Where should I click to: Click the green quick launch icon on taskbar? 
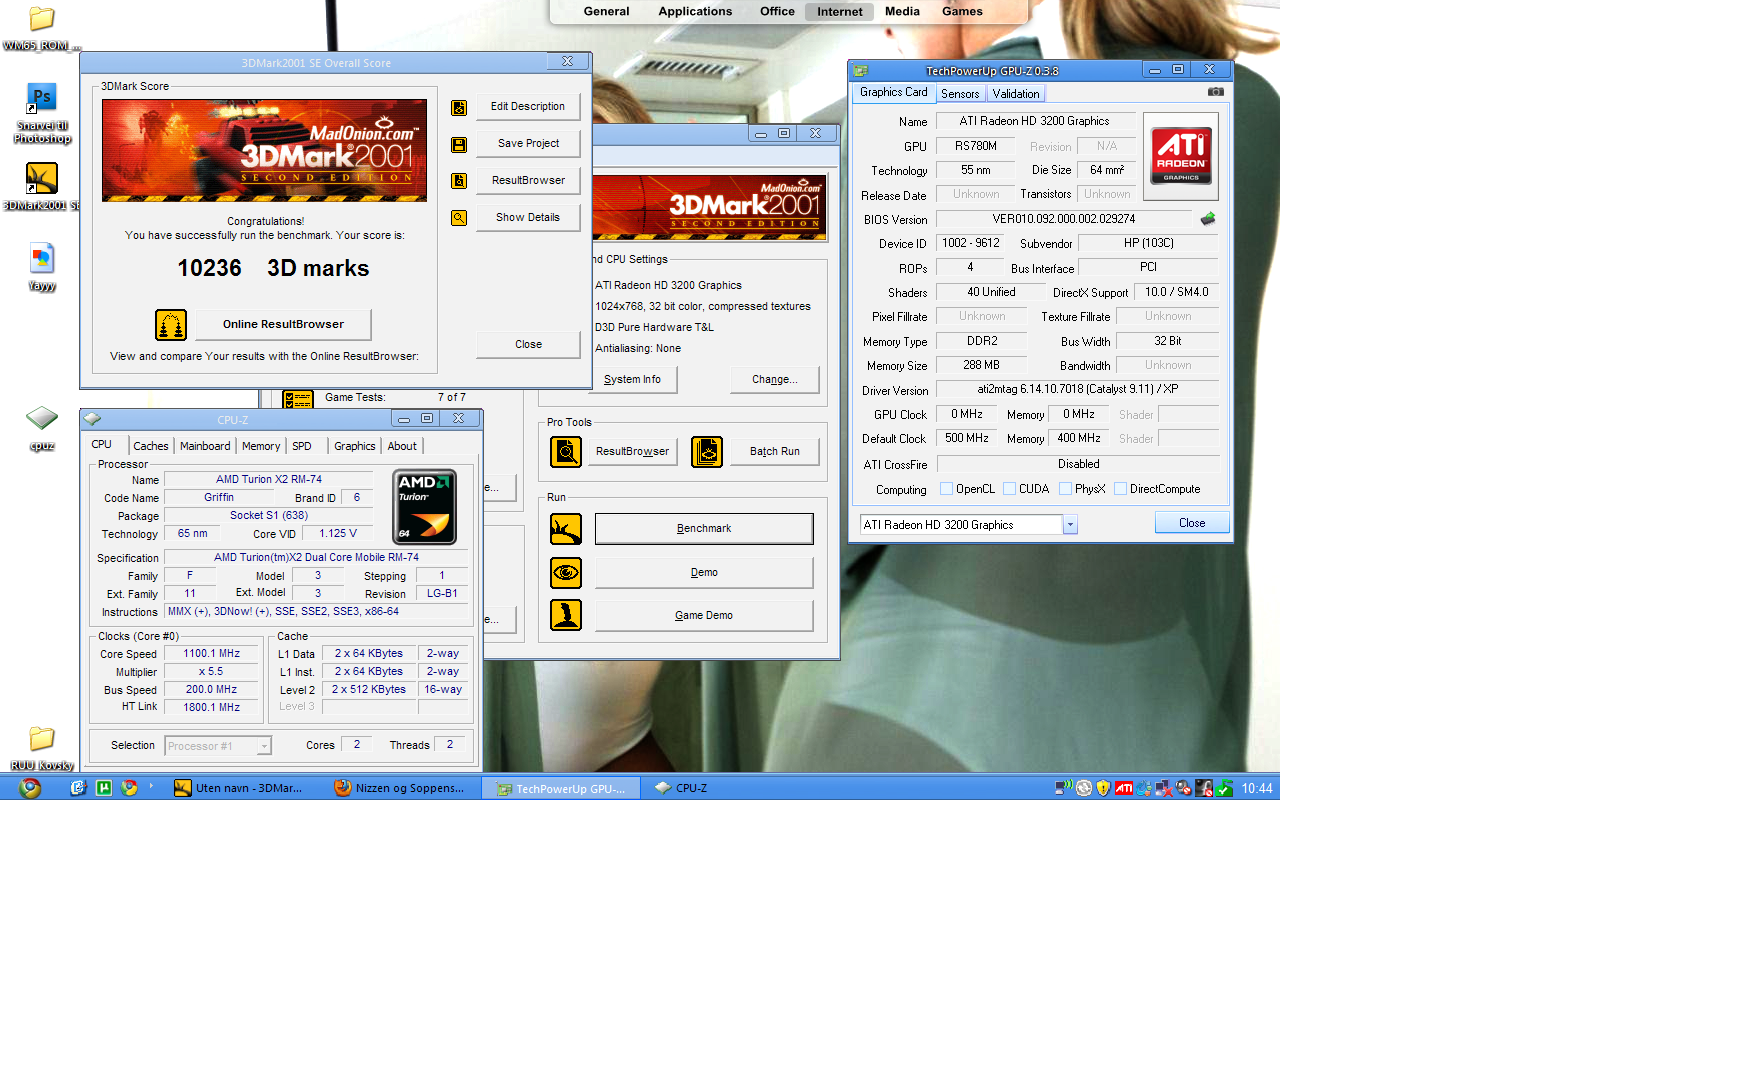pyautogui.click(x=104, y=788)
